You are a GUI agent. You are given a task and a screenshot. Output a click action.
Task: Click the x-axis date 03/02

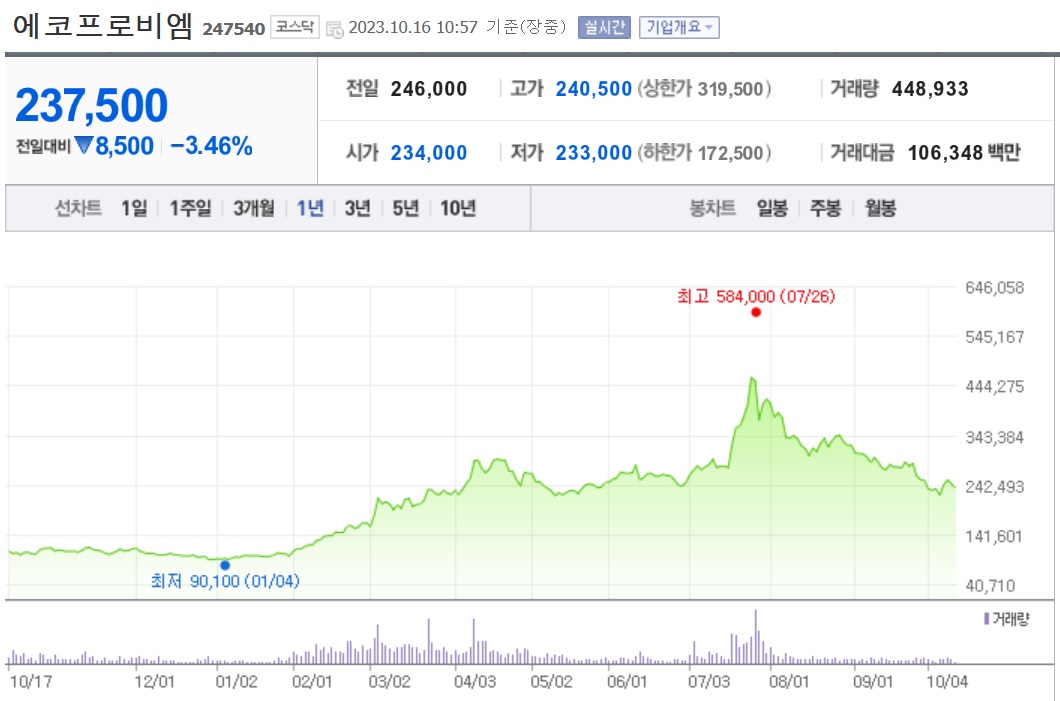click(389, 681)
